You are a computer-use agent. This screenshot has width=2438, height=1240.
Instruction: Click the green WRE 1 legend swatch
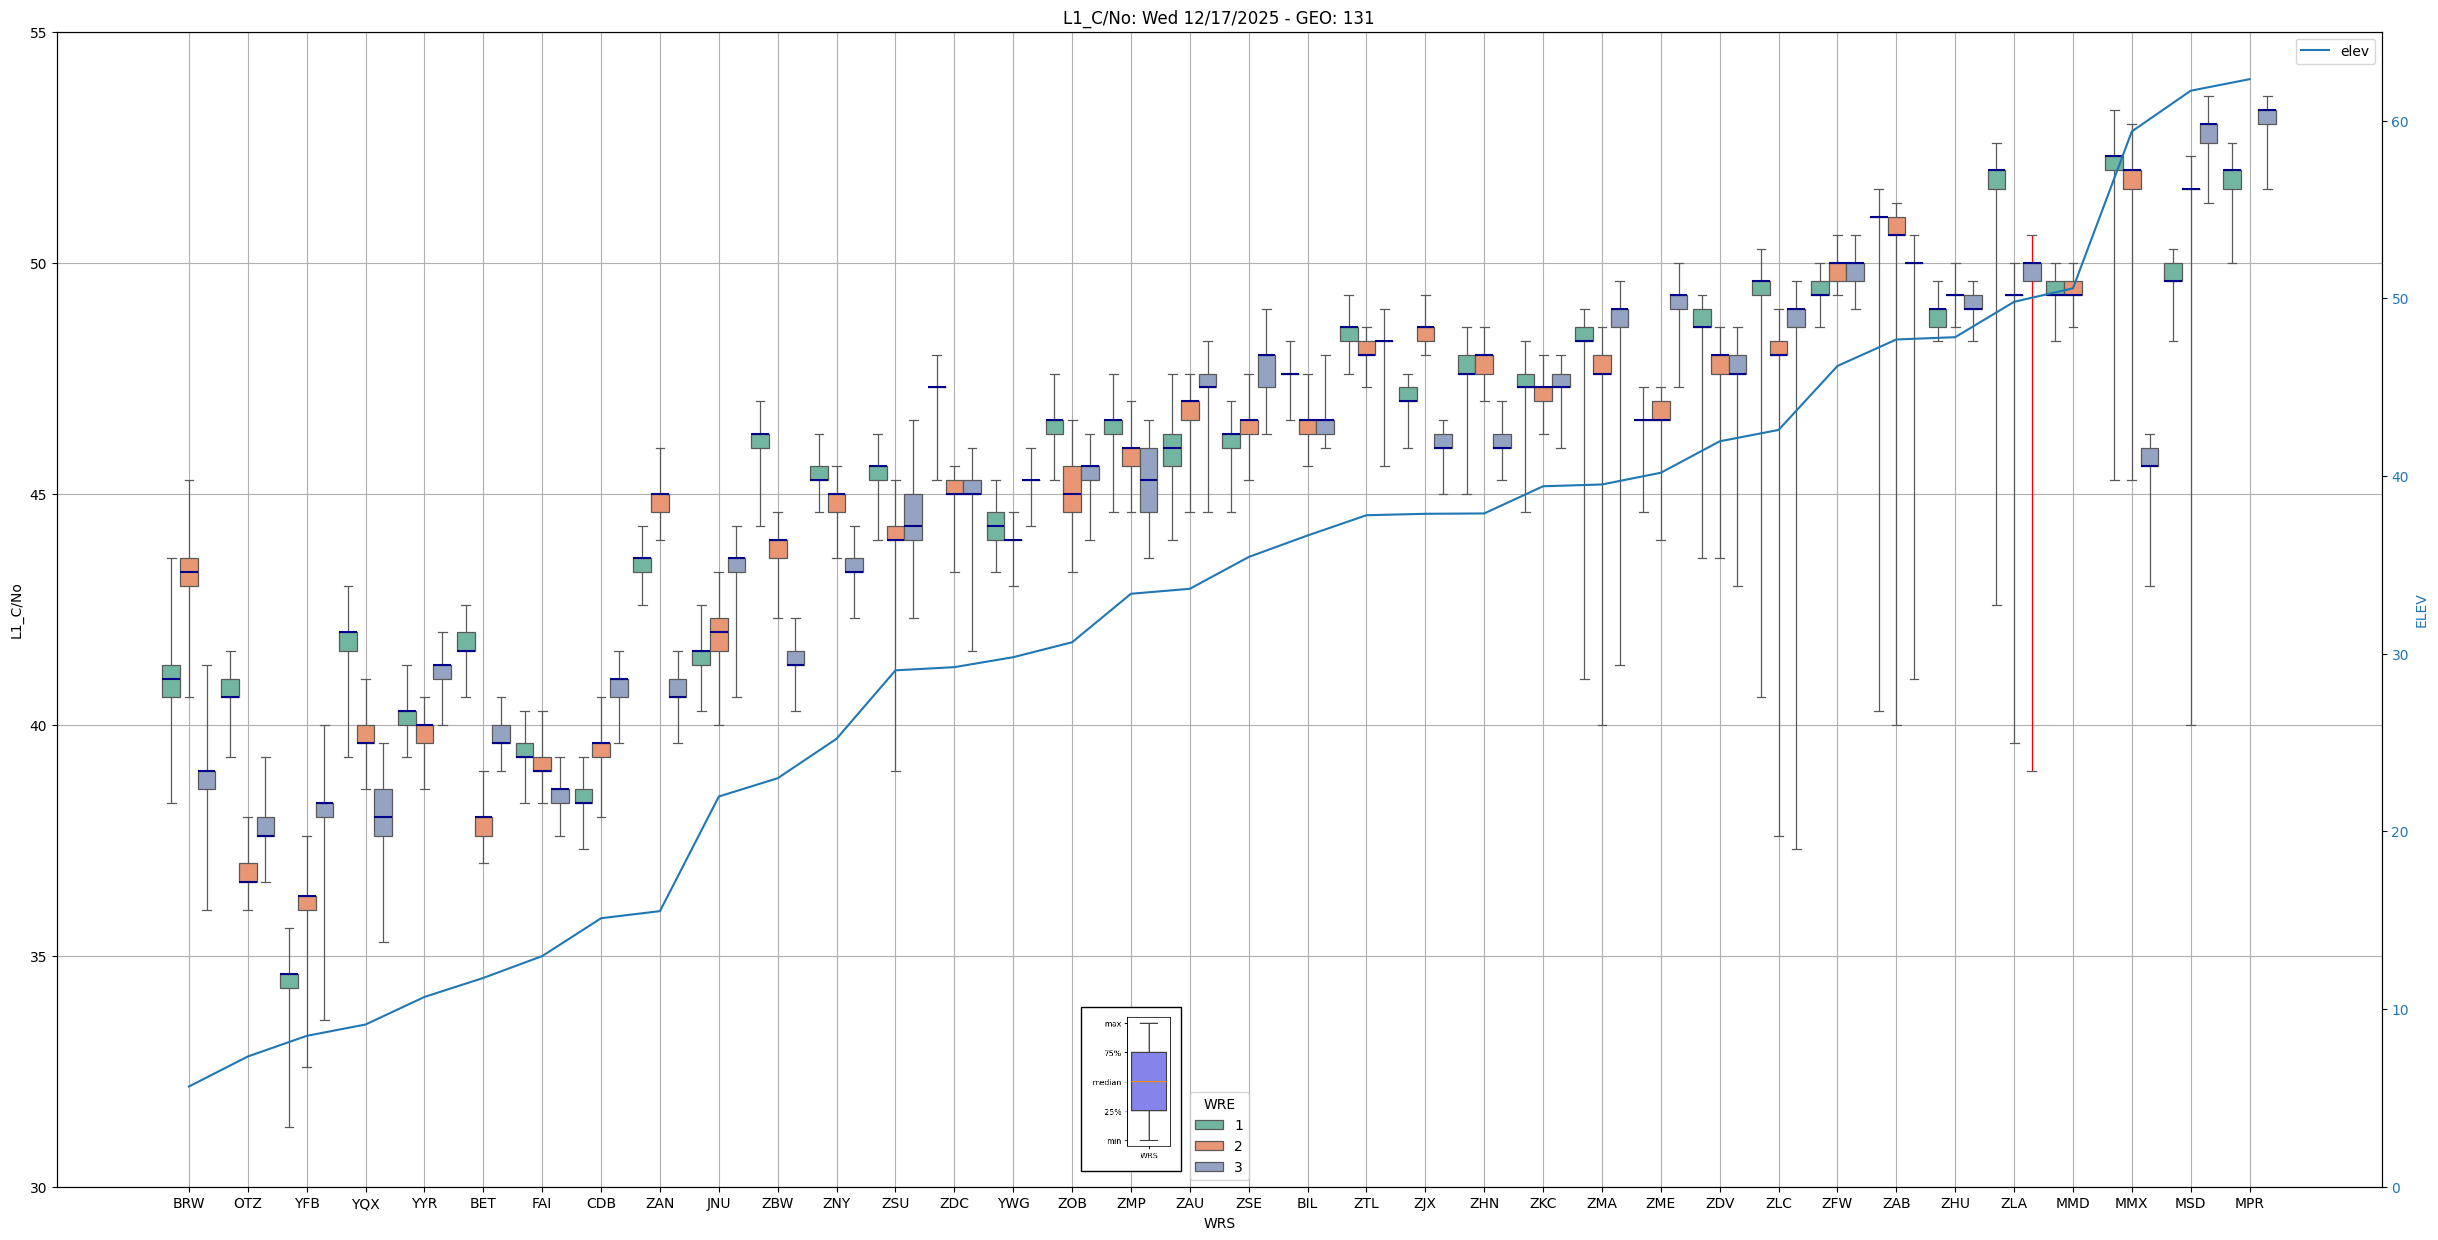point(1208,1125)
